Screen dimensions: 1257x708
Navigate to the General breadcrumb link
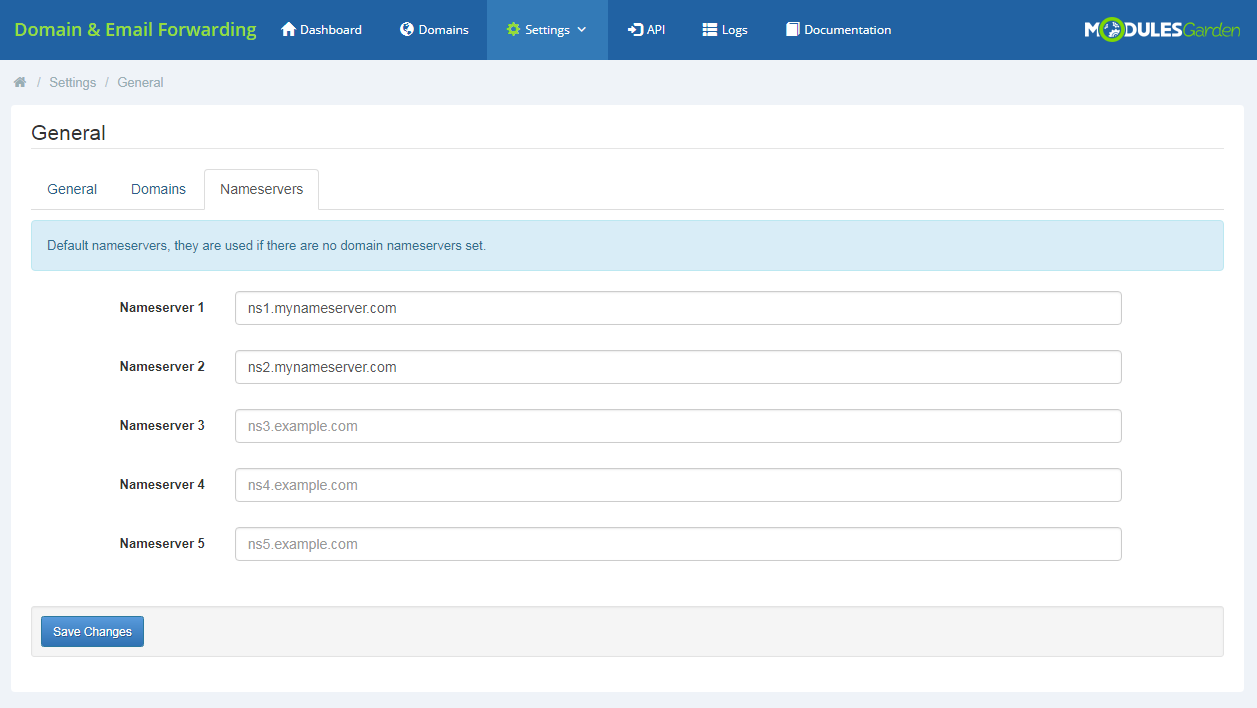pyautogui.click(x=139, y=81)
